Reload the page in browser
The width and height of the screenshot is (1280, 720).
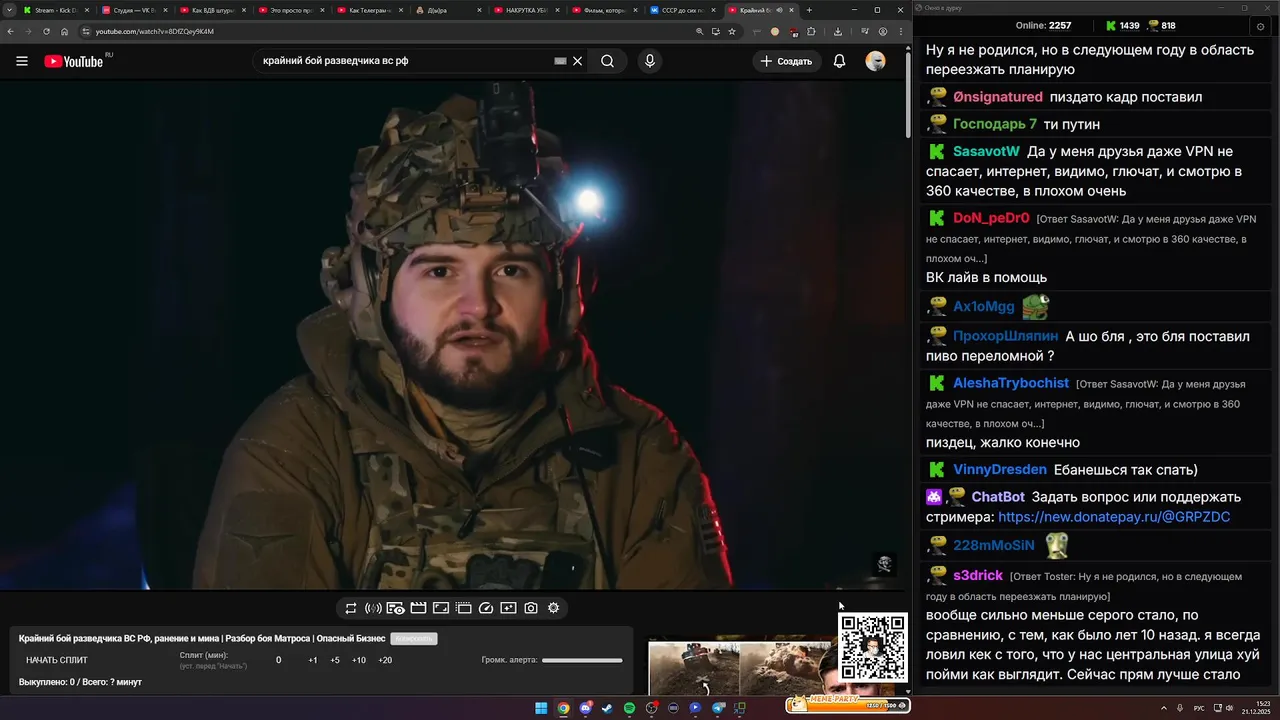[46, 31]
